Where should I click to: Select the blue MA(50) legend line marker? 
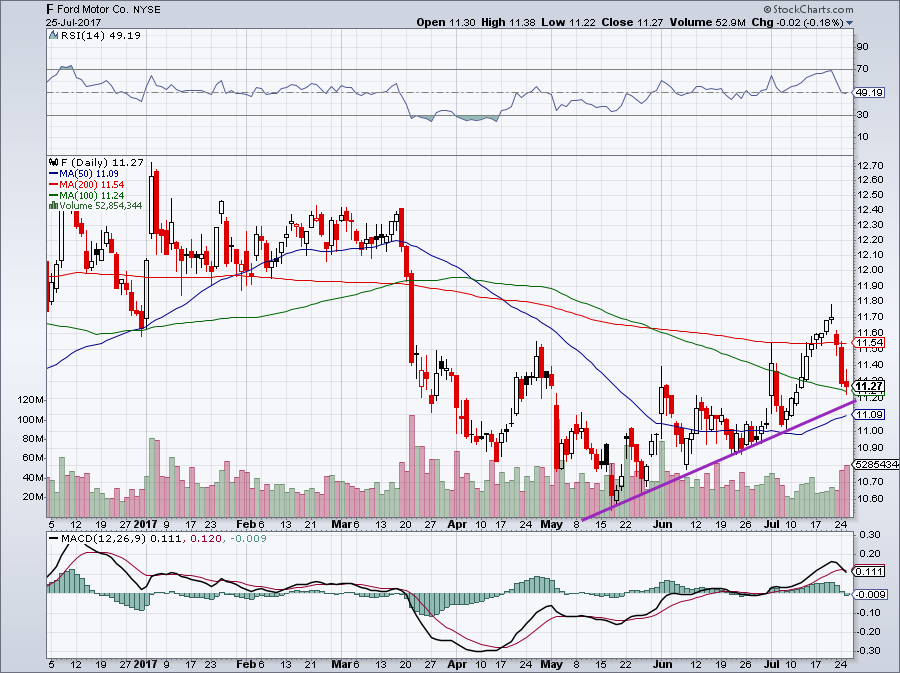[53, 173]
